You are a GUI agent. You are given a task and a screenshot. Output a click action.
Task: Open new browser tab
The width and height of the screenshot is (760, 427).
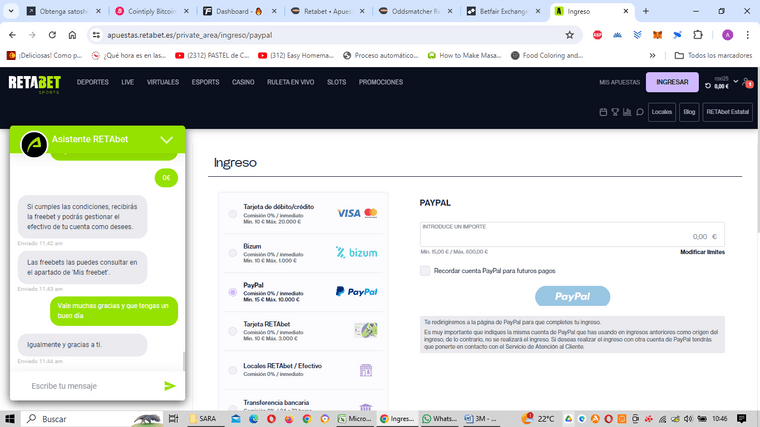point(646,11)
